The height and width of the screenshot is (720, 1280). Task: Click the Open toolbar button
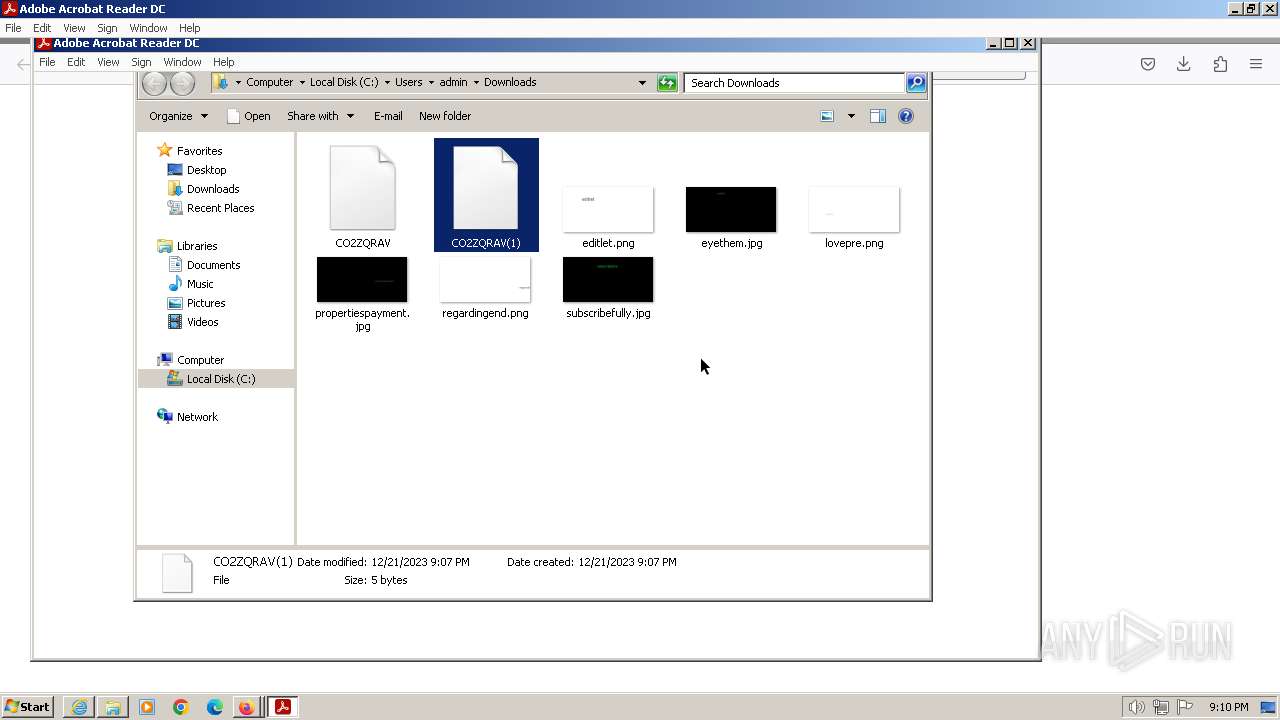pyautogui.click(x=249, y=116)
